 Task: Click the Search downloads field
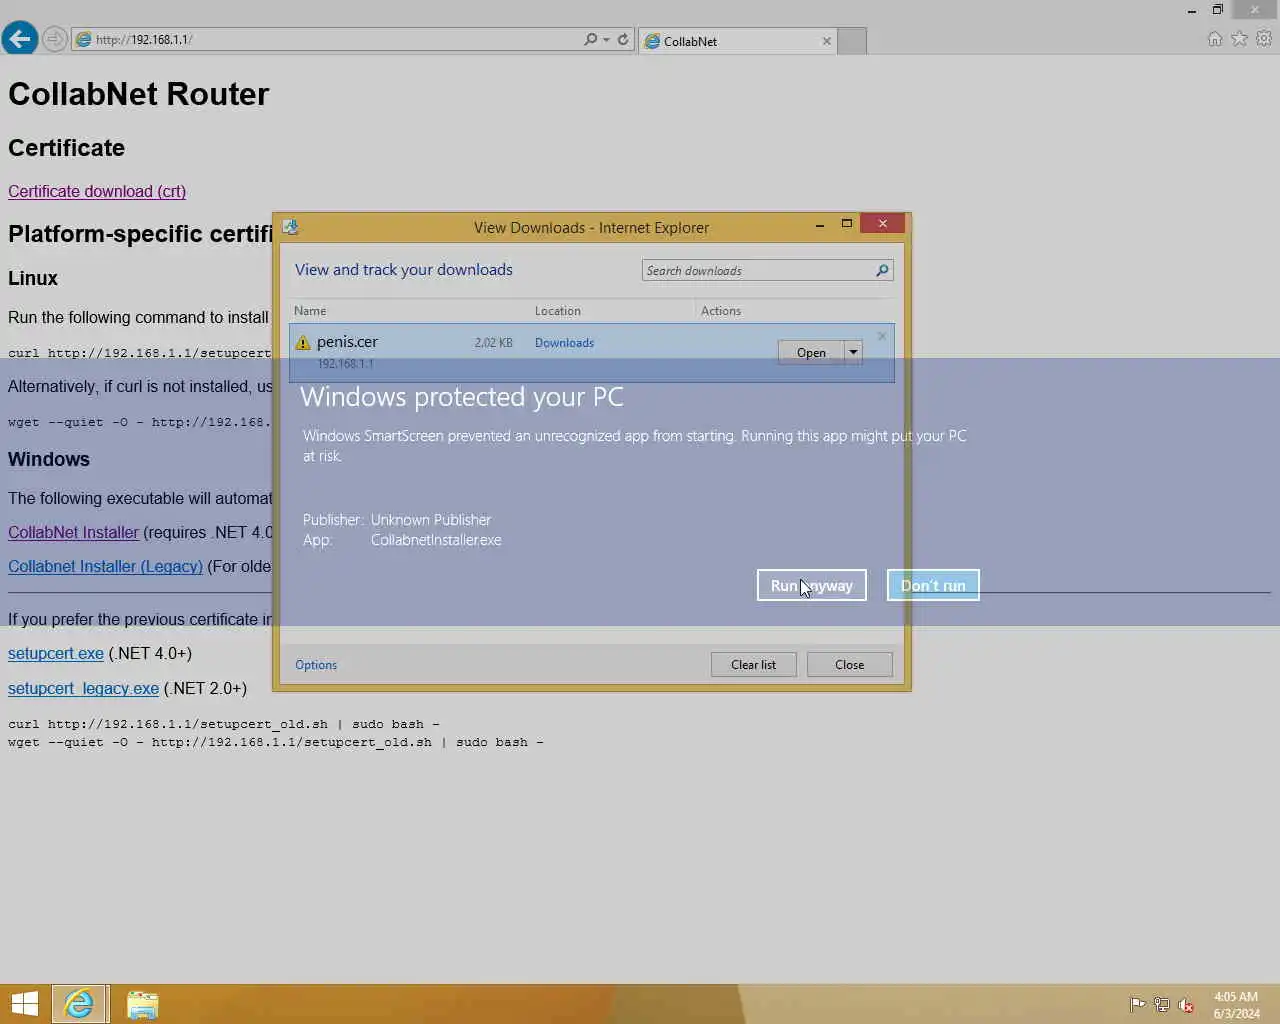[x=758, y=270]
